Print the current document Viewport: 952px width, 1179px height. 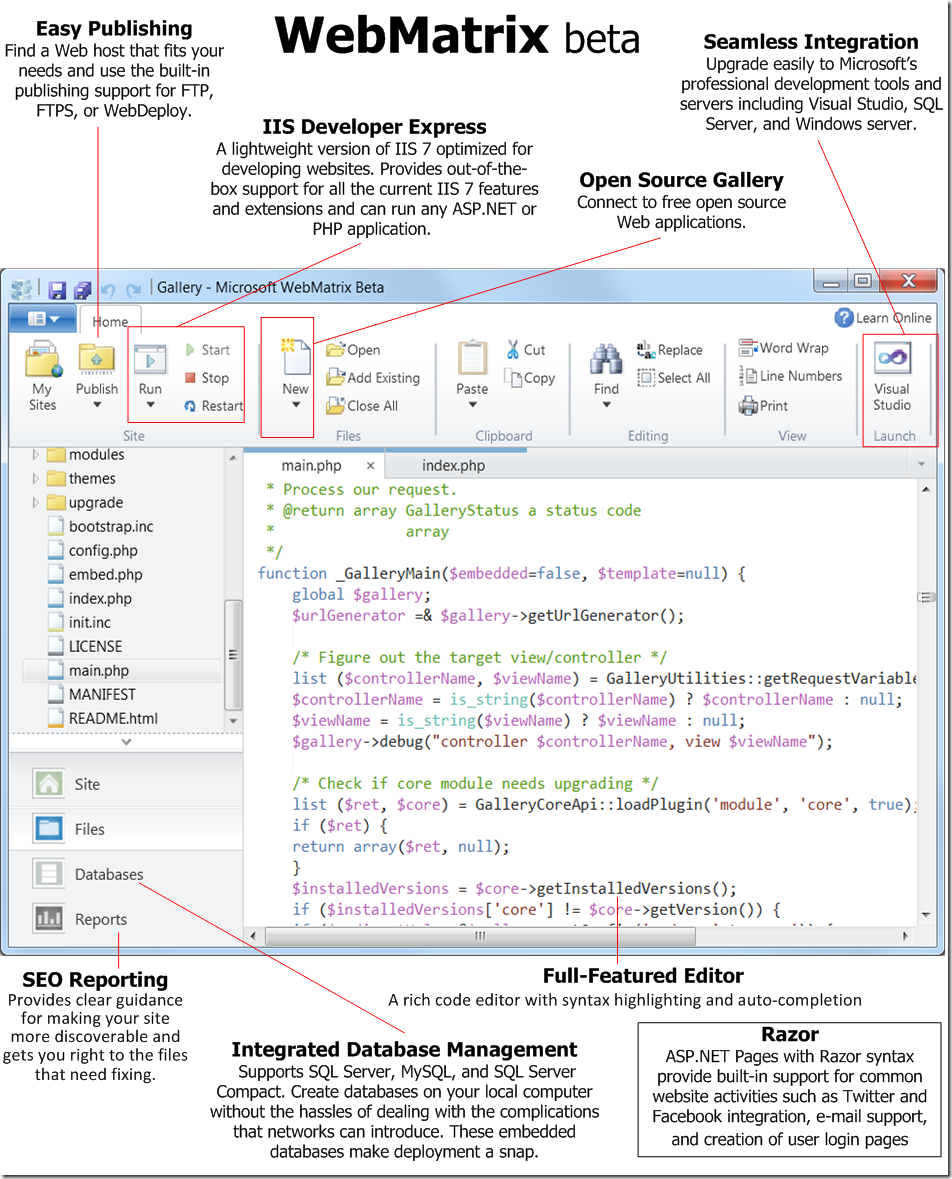(763, 406)
